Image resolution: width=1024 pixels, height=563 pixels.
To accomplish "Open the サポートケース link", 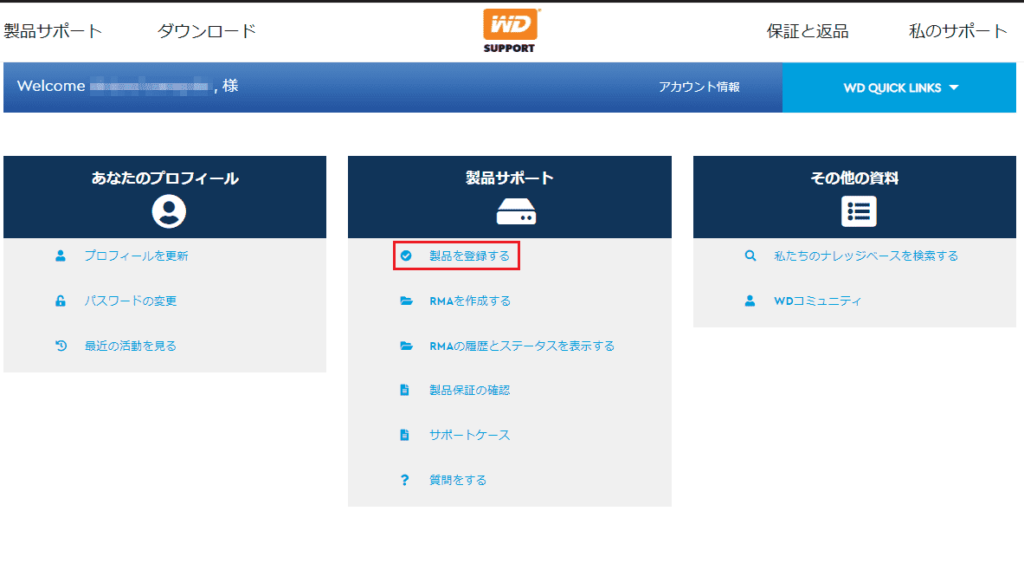I will pos(470,434).
